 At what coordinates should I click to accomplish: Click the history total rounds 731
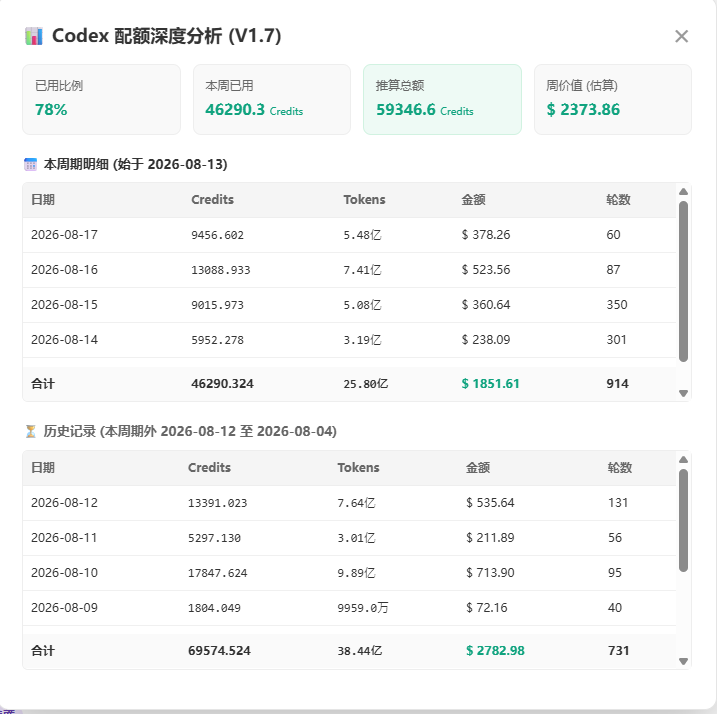click(619, 651)
